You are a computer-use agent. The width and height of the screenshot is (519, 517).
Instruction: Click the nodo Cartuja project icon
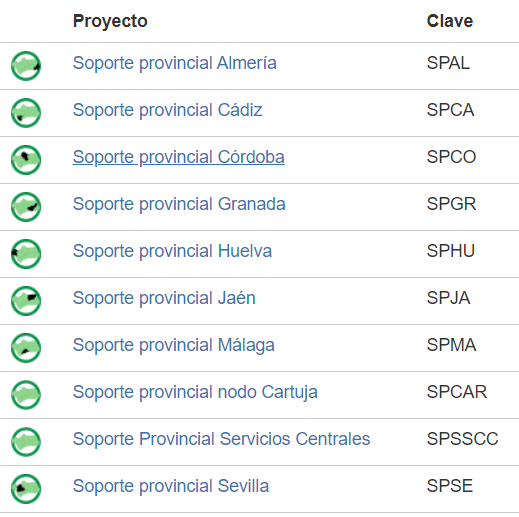pos(26,395)
